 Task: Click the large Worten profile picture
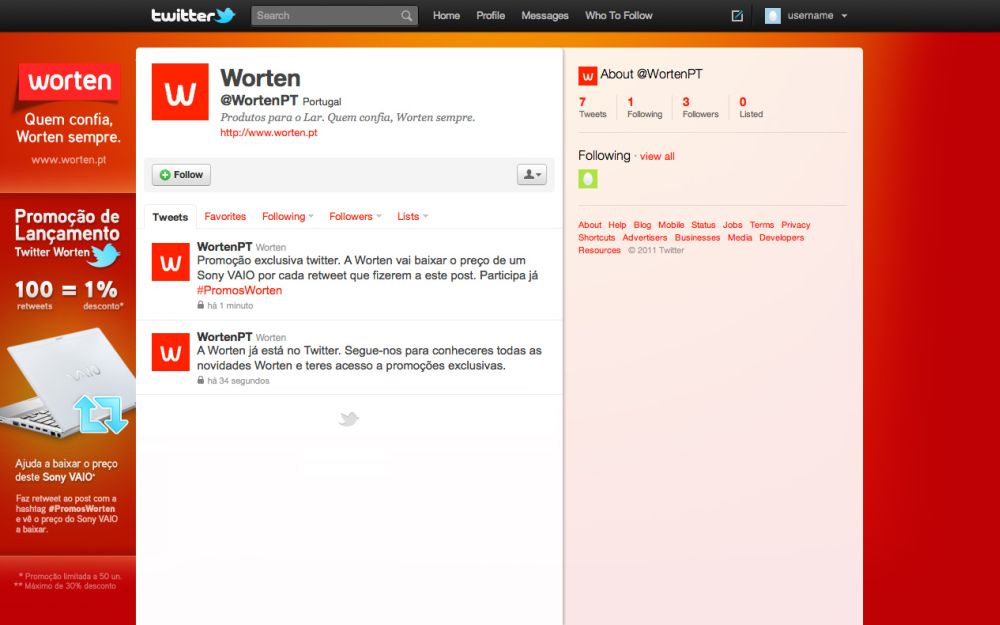click(x=180, y=92)
